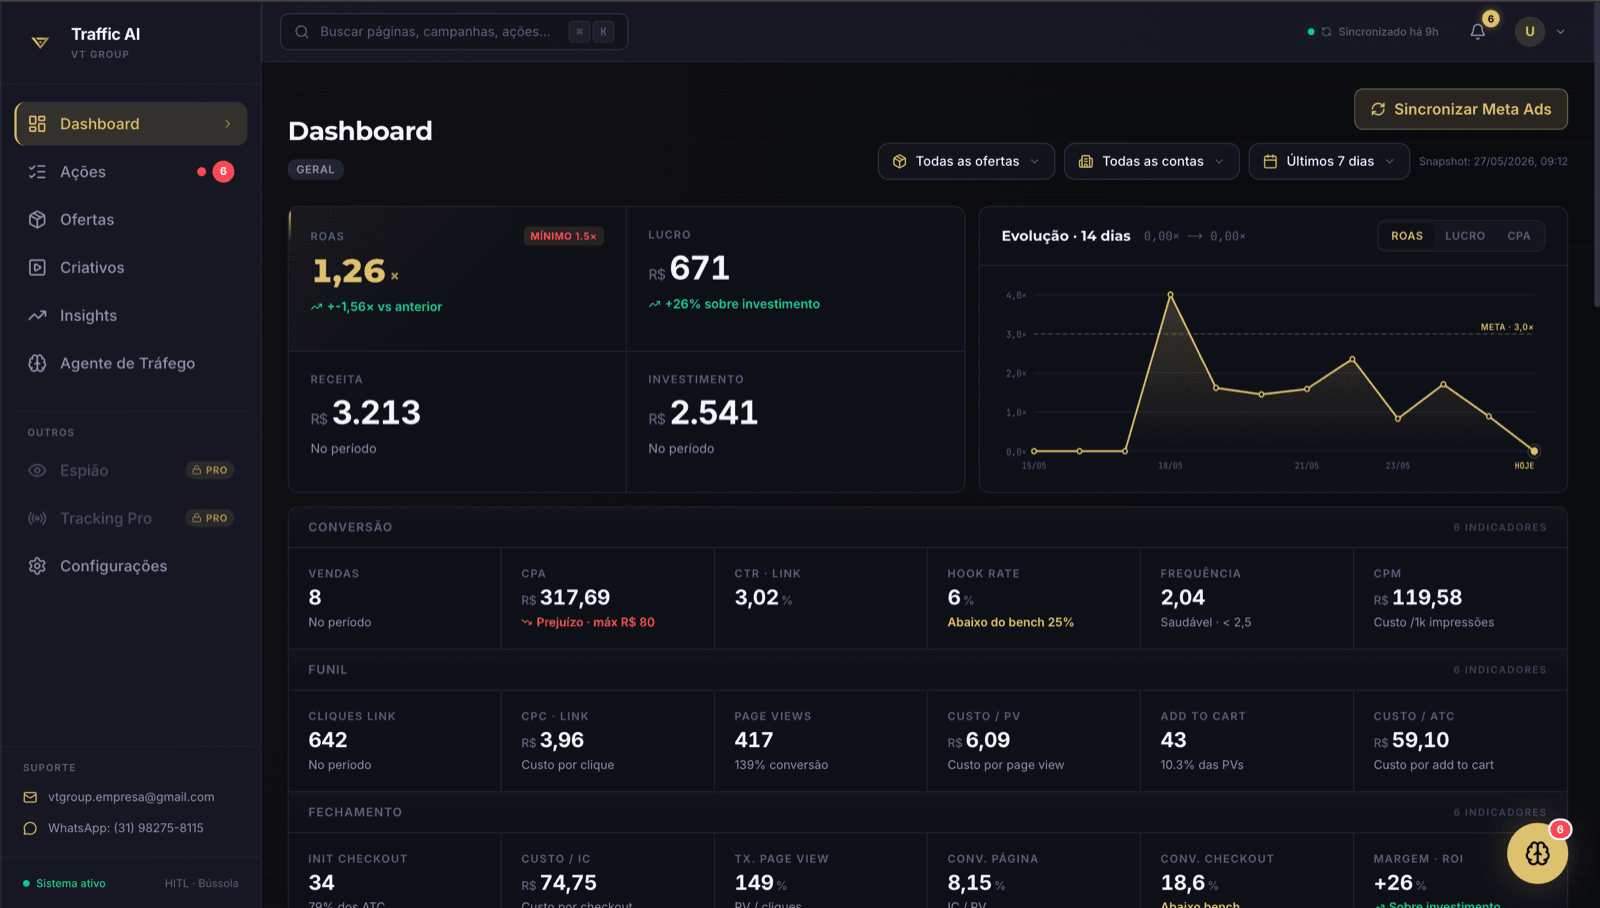Viewport: 1600px width, 908px height.
Task: Open the Dashboard sidebar item
Action: pyautogui.click(x=131, y=124)
